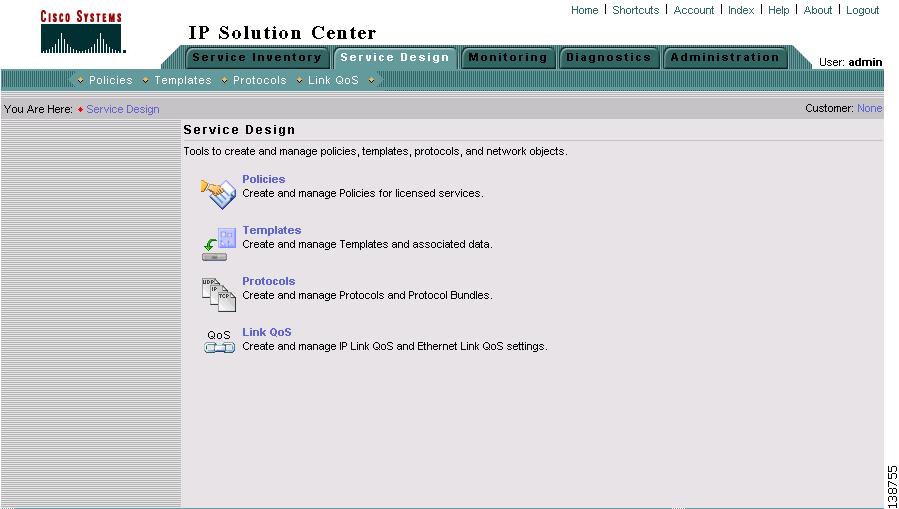Select the Service Design tab
The height and width of the screenshot is (509, 899).
(x=394, y=57)
